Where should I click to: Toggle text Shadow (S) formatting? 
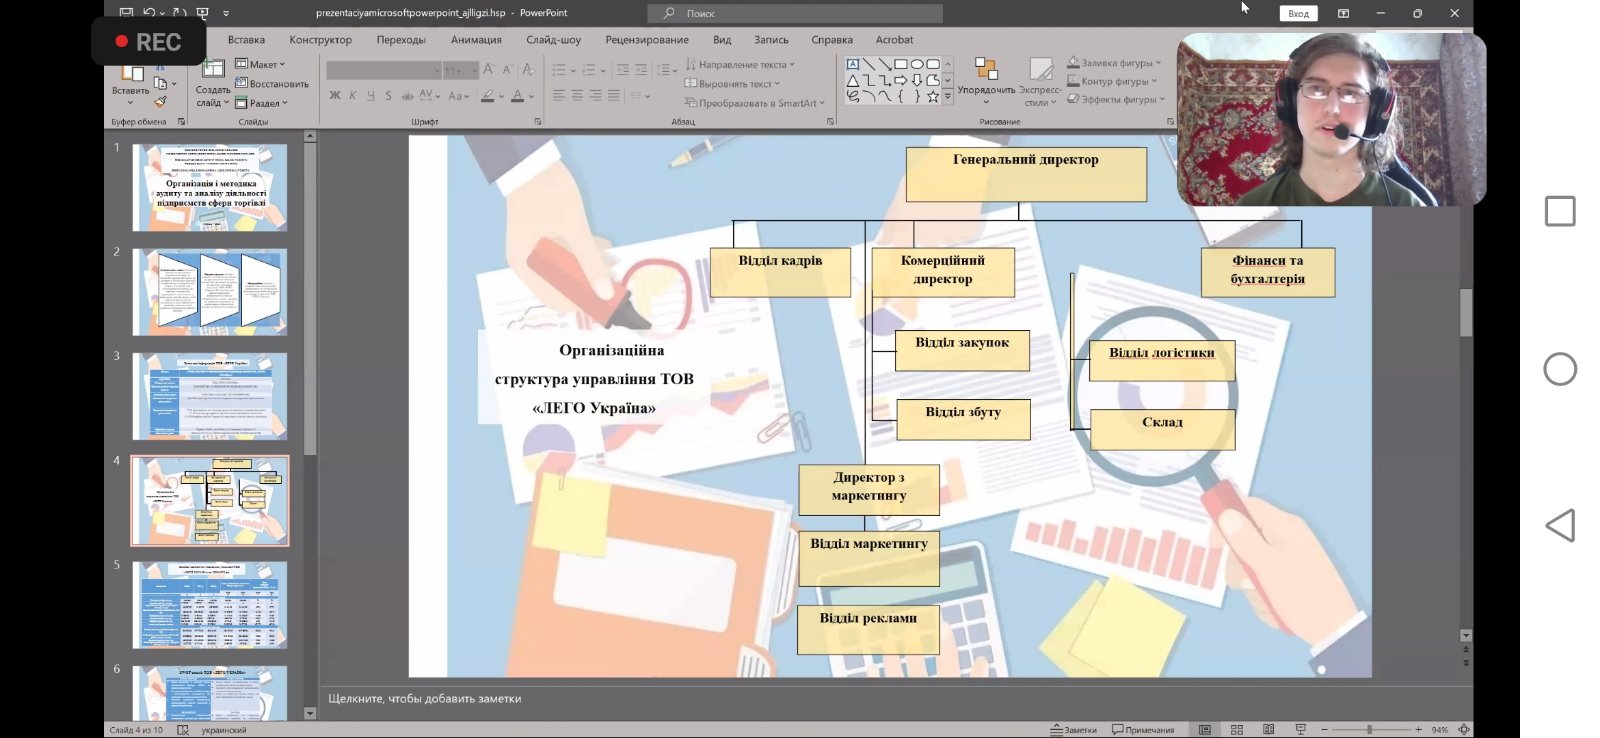(388, 96)
